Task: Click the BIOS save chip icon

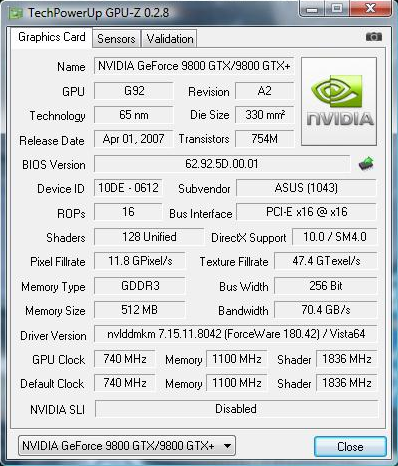Action: [x=366, y=163]
